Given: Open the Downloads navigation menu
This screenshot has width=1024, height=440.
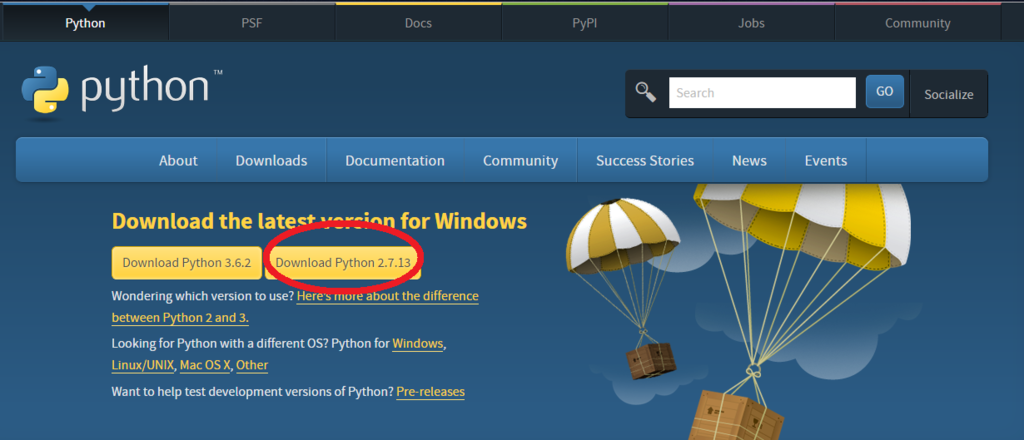Looking at the screenshot, I should point(271,161).
